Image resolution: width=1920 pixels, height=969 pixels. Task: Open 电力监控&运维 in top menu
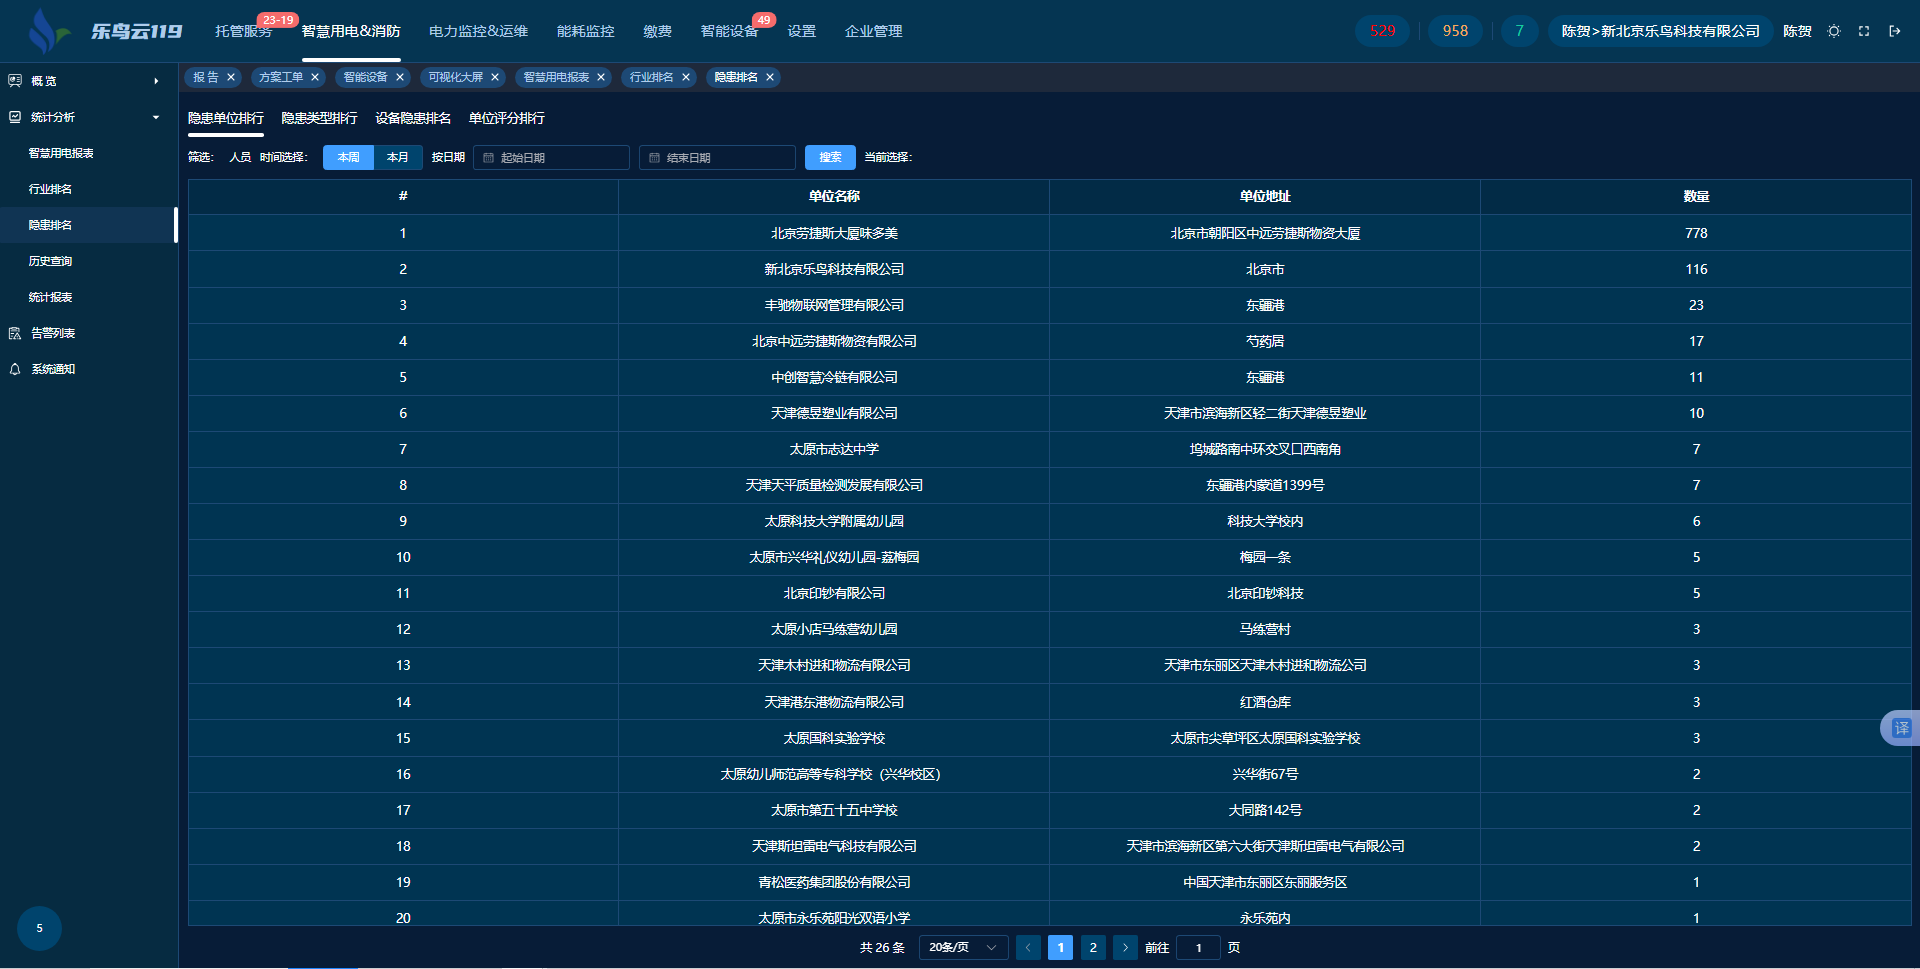(478, 31)
